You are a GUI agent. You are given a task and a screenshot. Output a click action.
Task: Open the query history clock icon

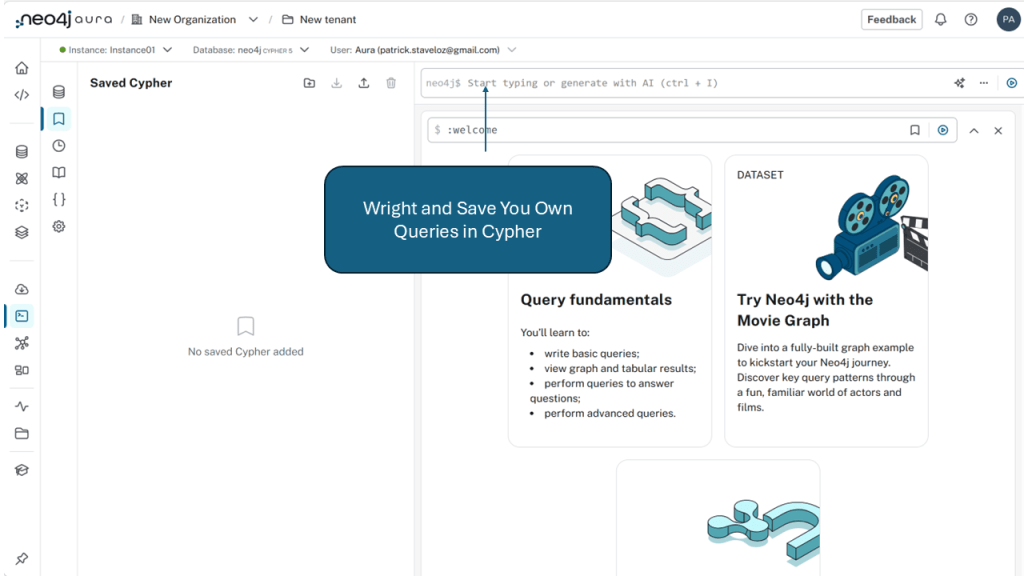pyautogui.click(x=59, y=146)
